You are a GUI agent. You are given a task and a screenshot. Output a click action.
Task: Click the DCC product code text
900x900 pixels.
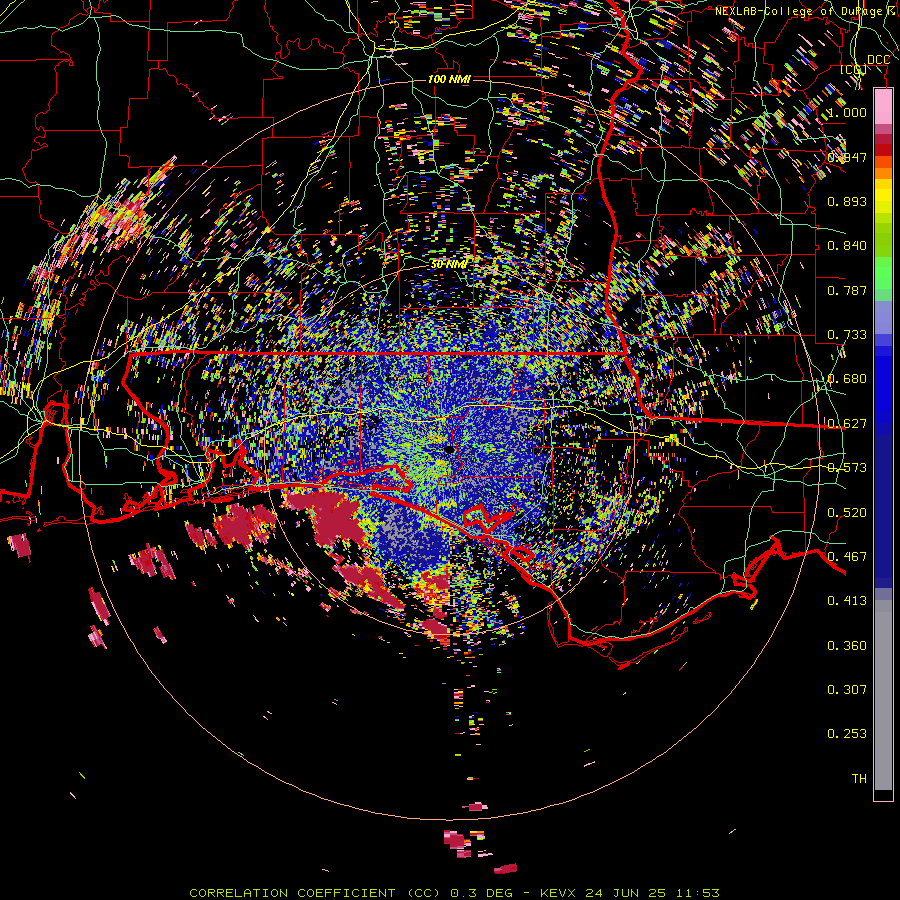(x=878, y=60)
